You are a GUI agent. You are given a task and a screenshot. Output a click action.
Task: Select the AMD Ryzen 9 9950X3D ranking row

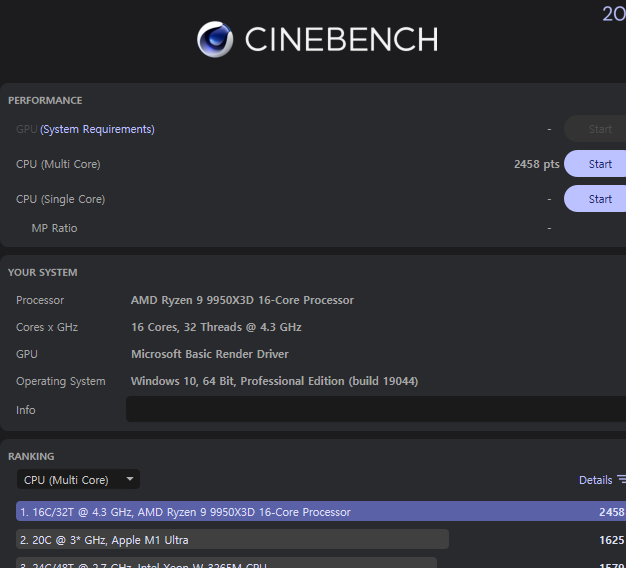click(321, 511)
